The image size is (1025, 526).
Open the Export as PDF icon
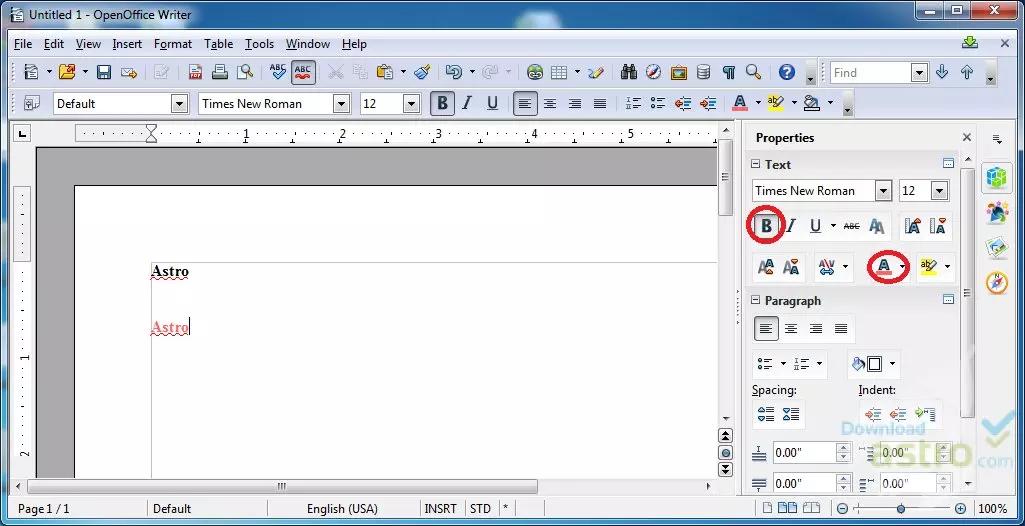195,72
